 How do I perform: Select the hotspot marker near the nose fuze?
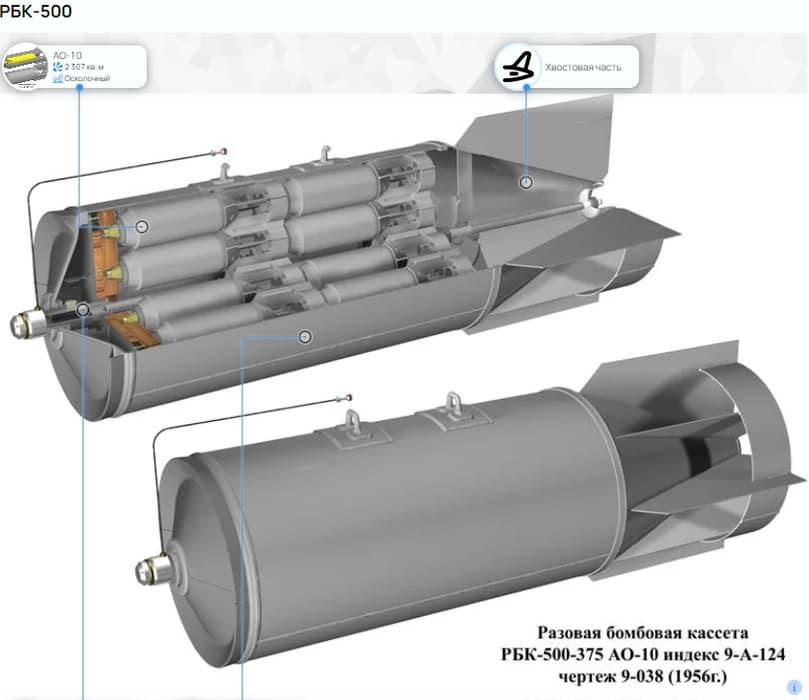(83, 310)
